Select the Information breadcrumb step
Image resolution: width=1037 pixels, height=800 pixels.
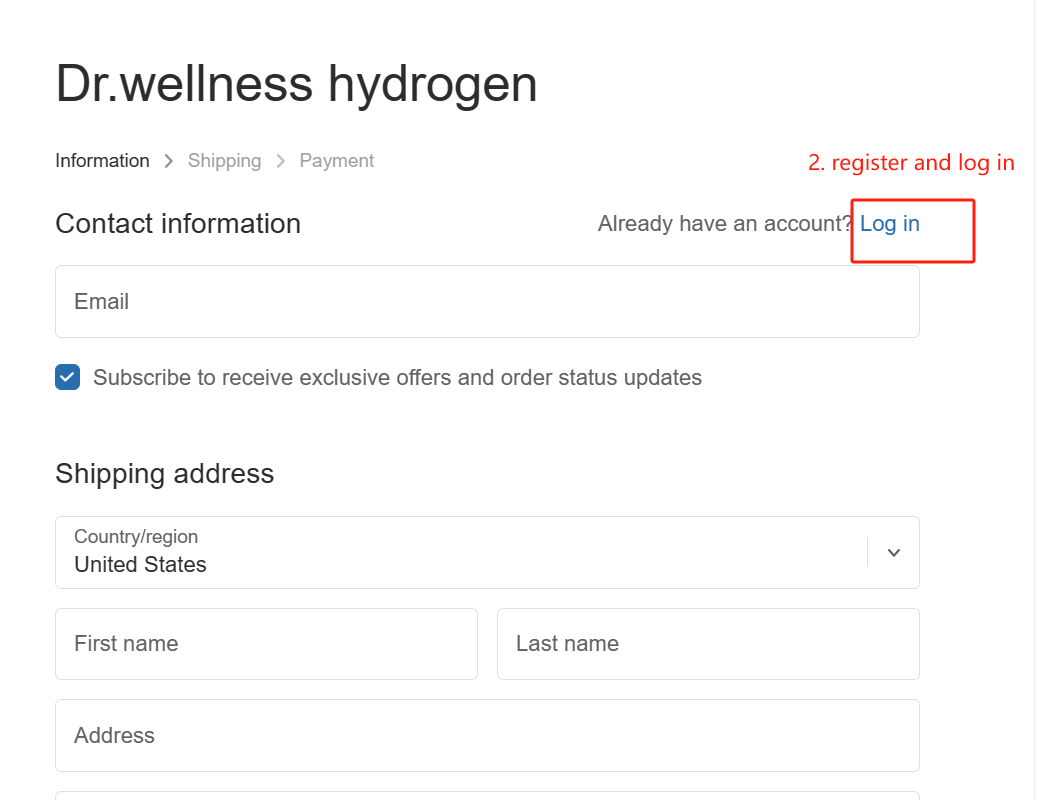(102, 161)
